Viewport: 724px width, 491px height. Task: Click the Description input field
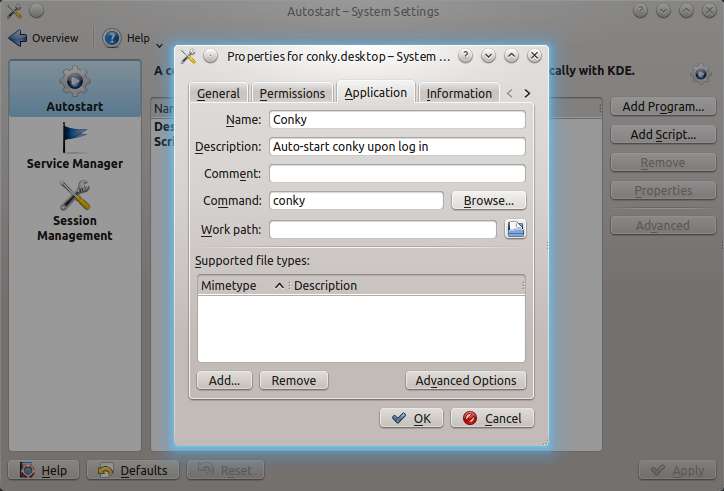397,146
